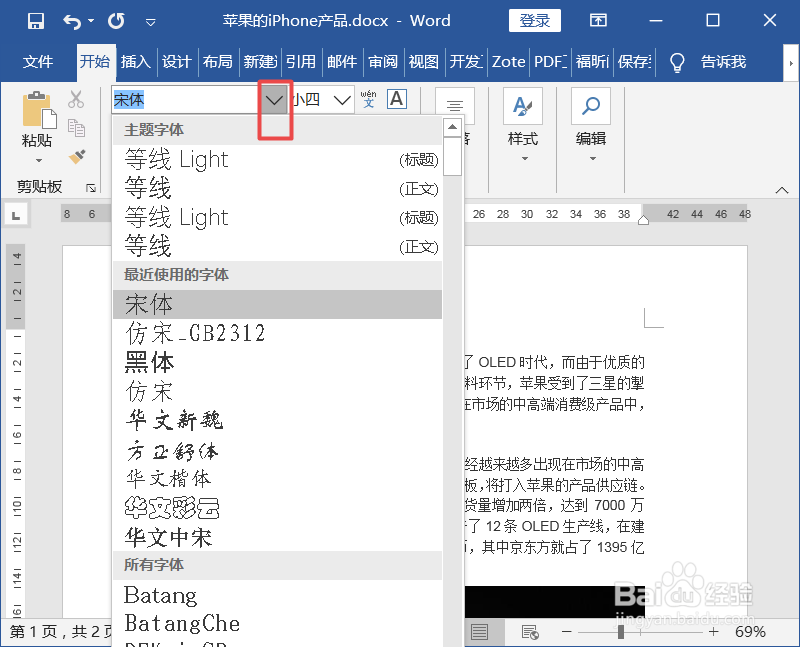Switch to the 视图 tab

[424, 62]
